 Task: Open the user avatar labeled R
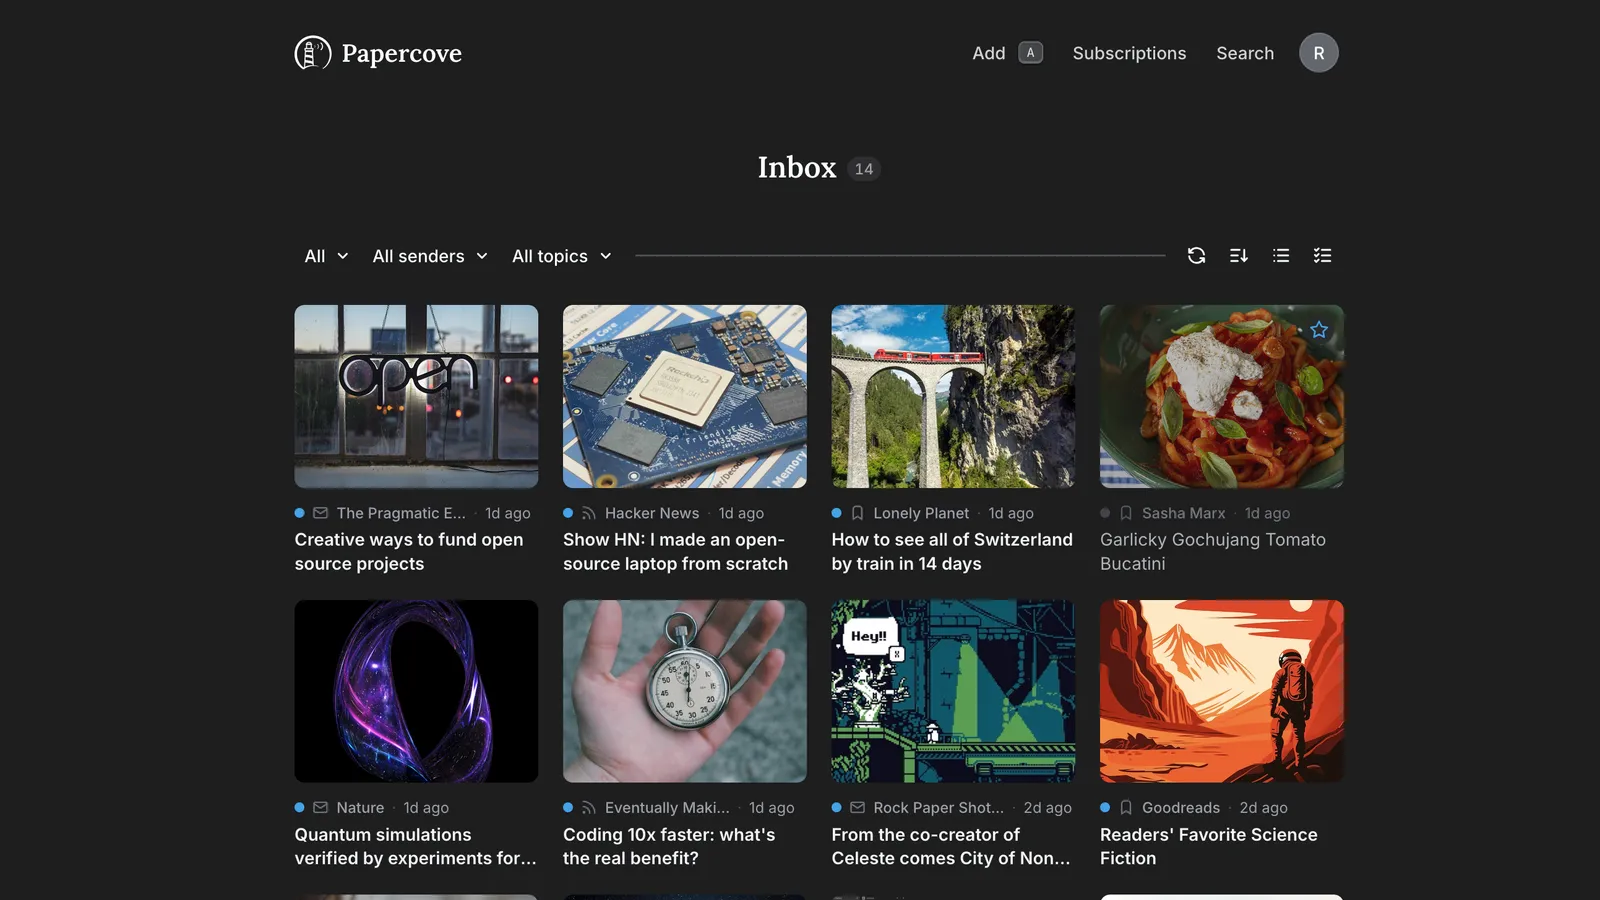pos(1318,53)
